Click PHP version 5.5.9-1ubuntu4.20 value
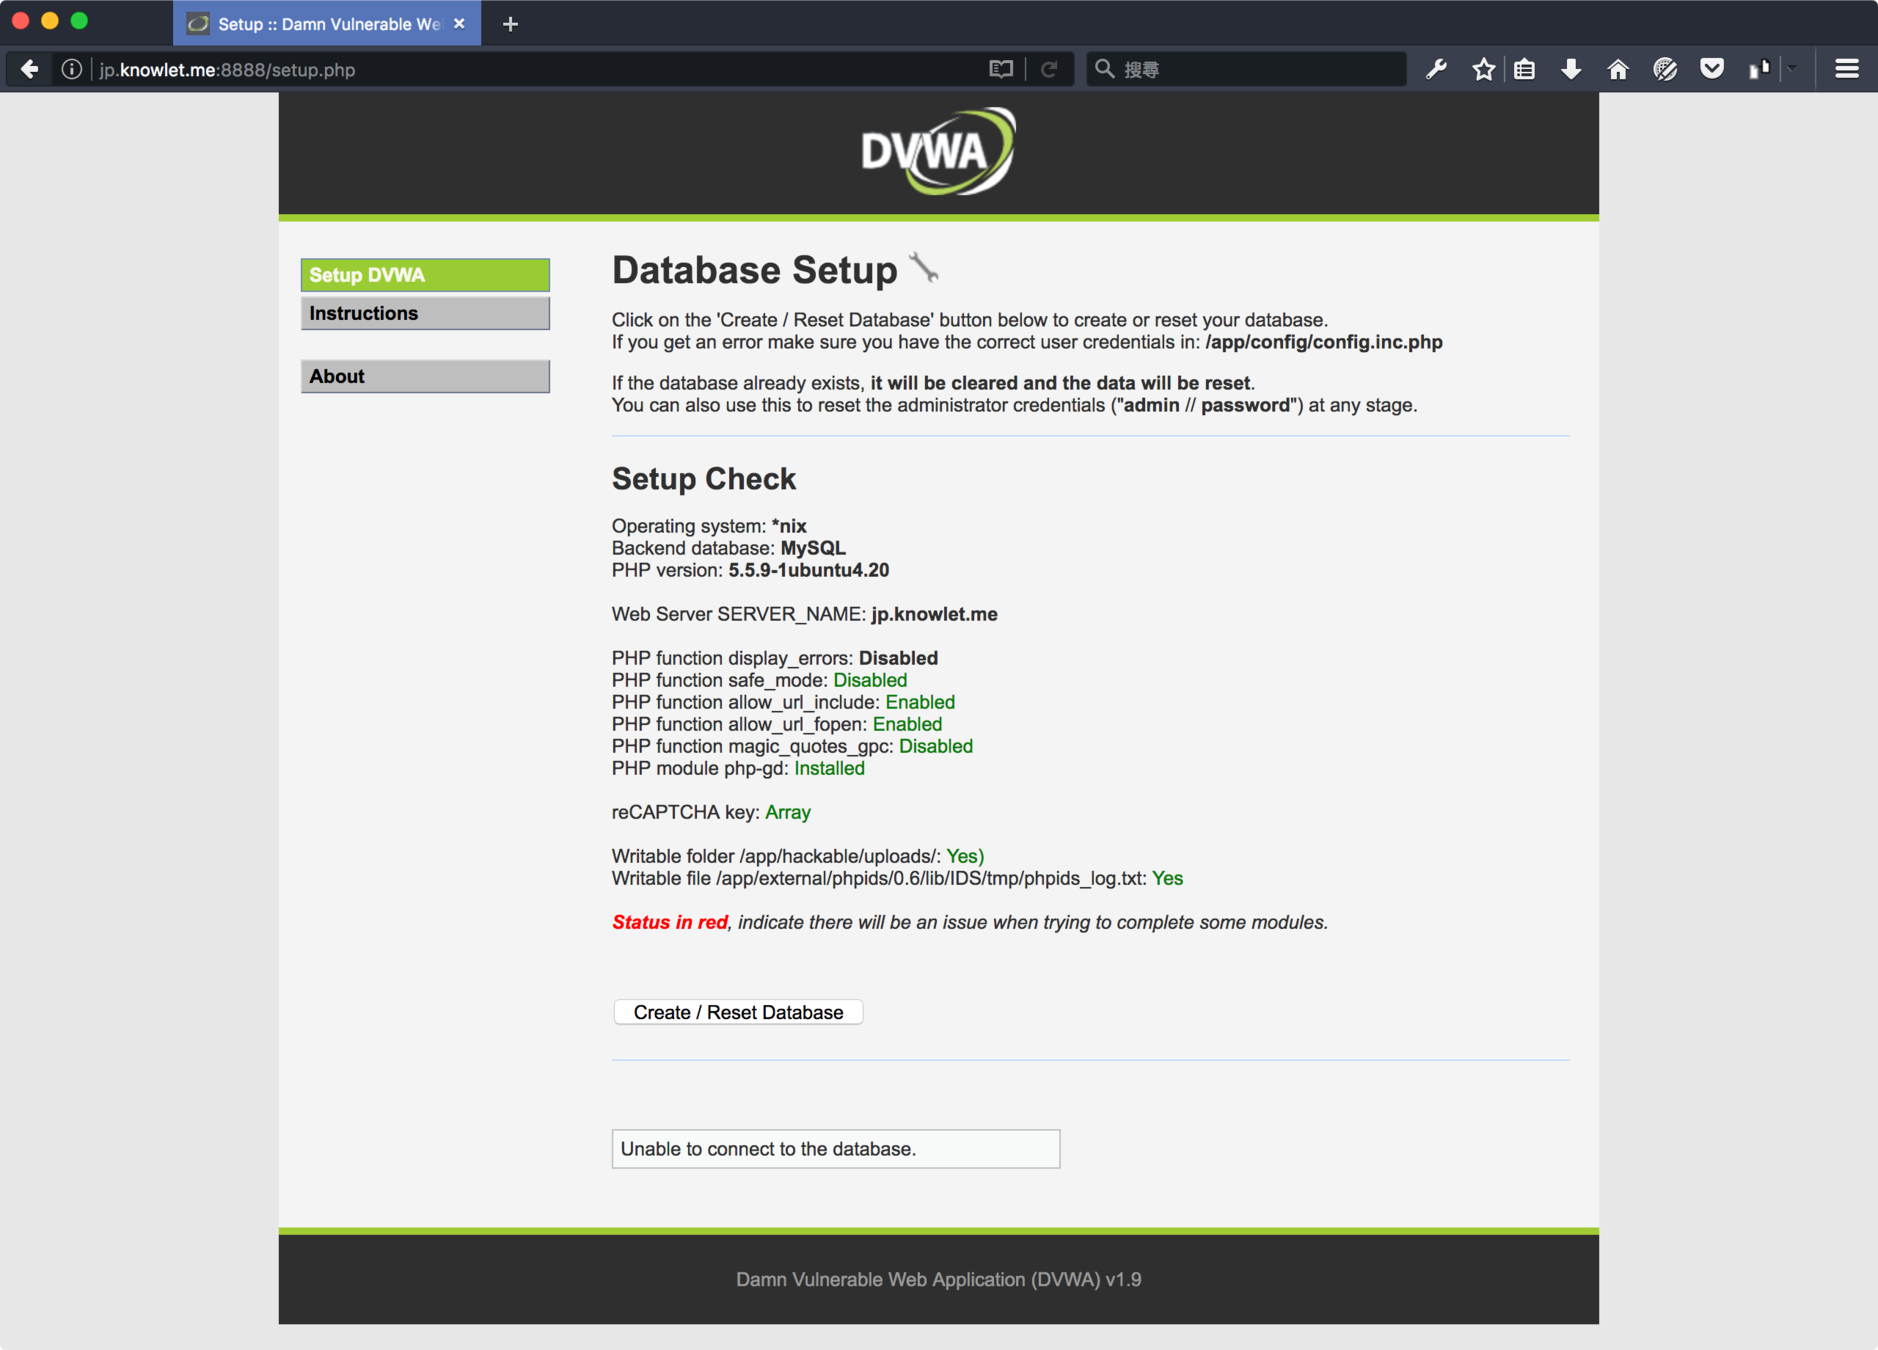This screenshot has width=1878, height=1350. point(808,570)
